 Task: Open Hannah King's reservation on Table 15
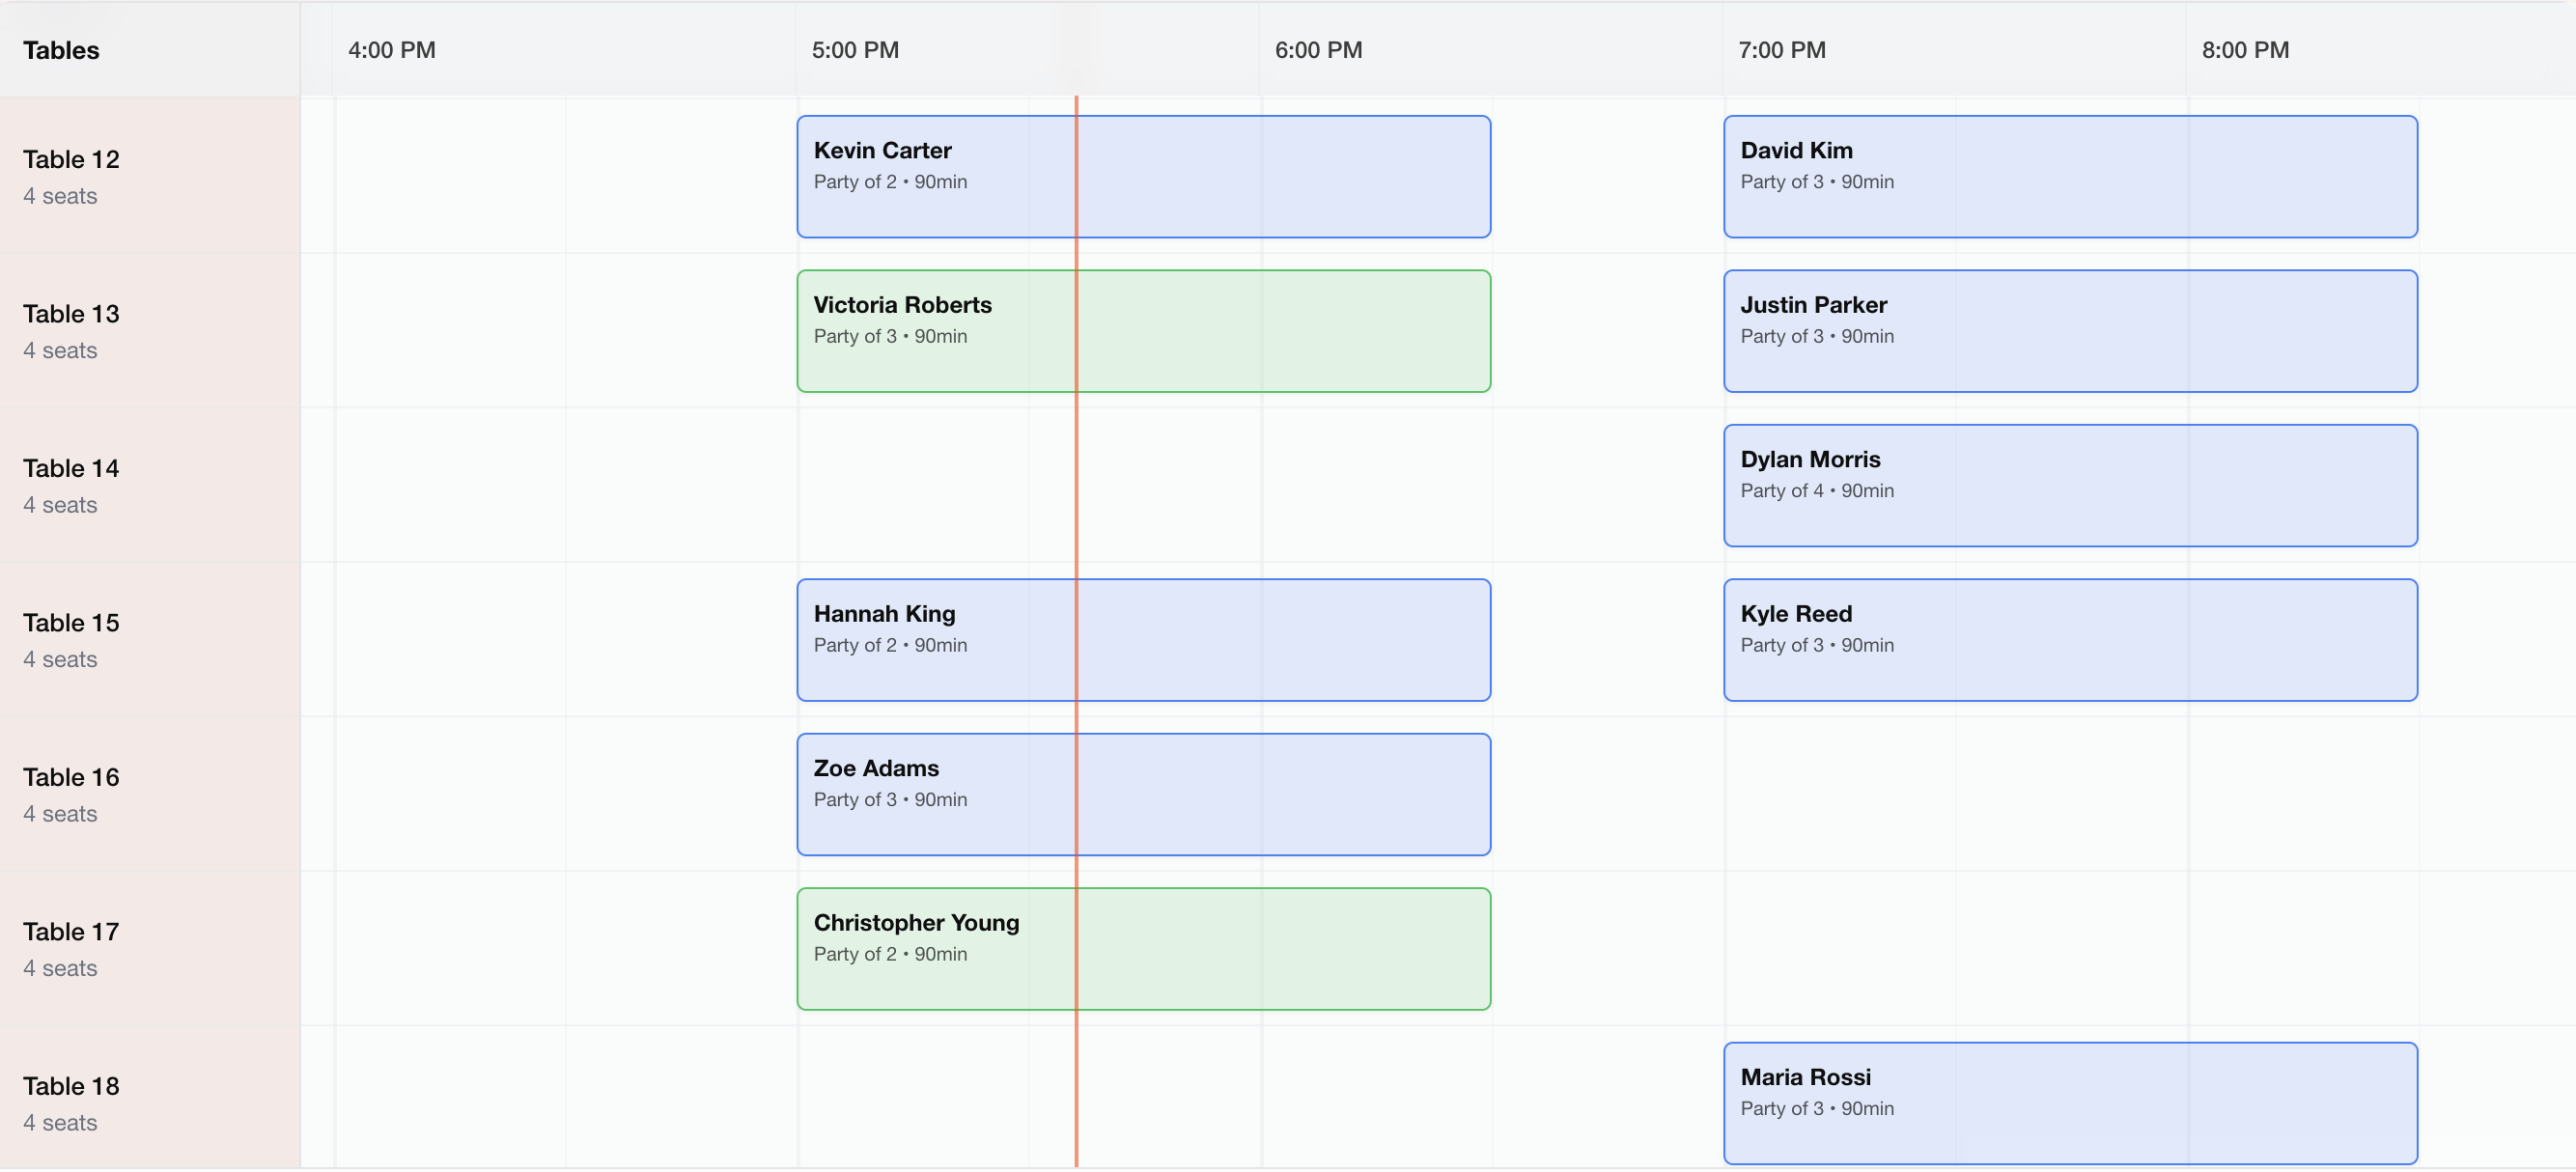pyautogui.click(x=1142, y=640)
